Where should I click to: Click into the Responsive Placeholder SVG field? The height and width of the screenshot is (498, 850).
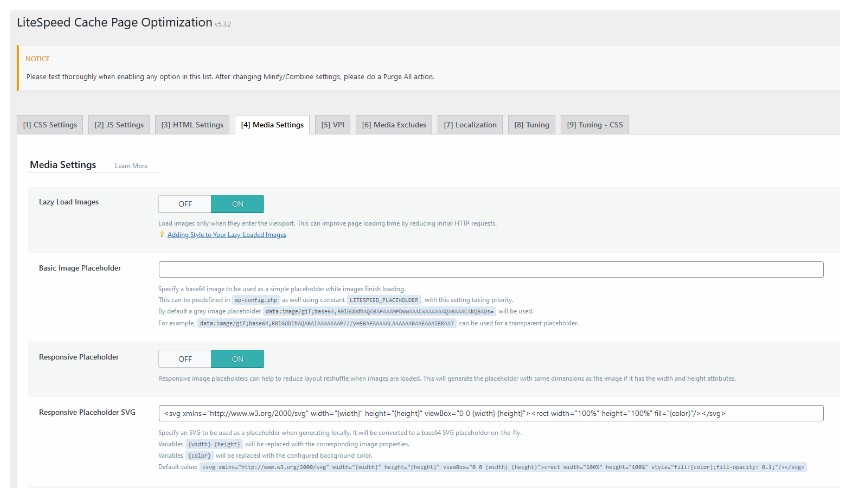click(x=491, y=413)
